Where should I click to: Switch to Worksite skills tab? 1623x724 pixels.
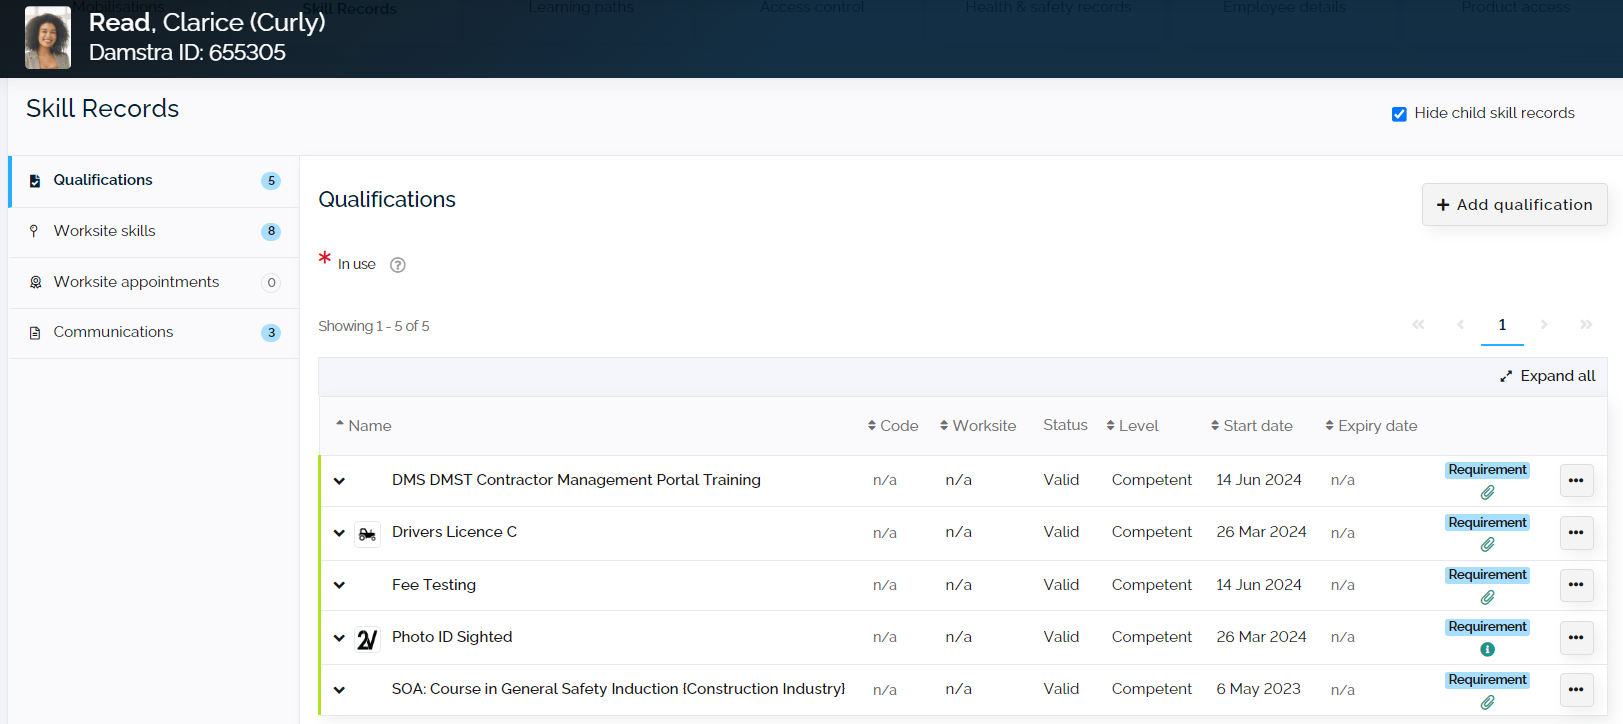point(104,231)
